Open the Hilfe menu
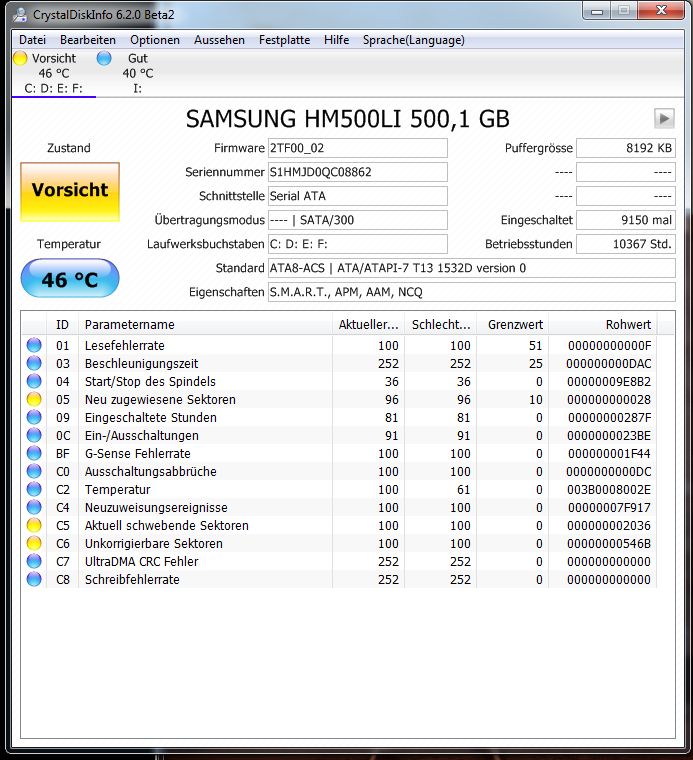Viewport: 693px width, 760px height. pyautogui.click(x=336, y=40)
